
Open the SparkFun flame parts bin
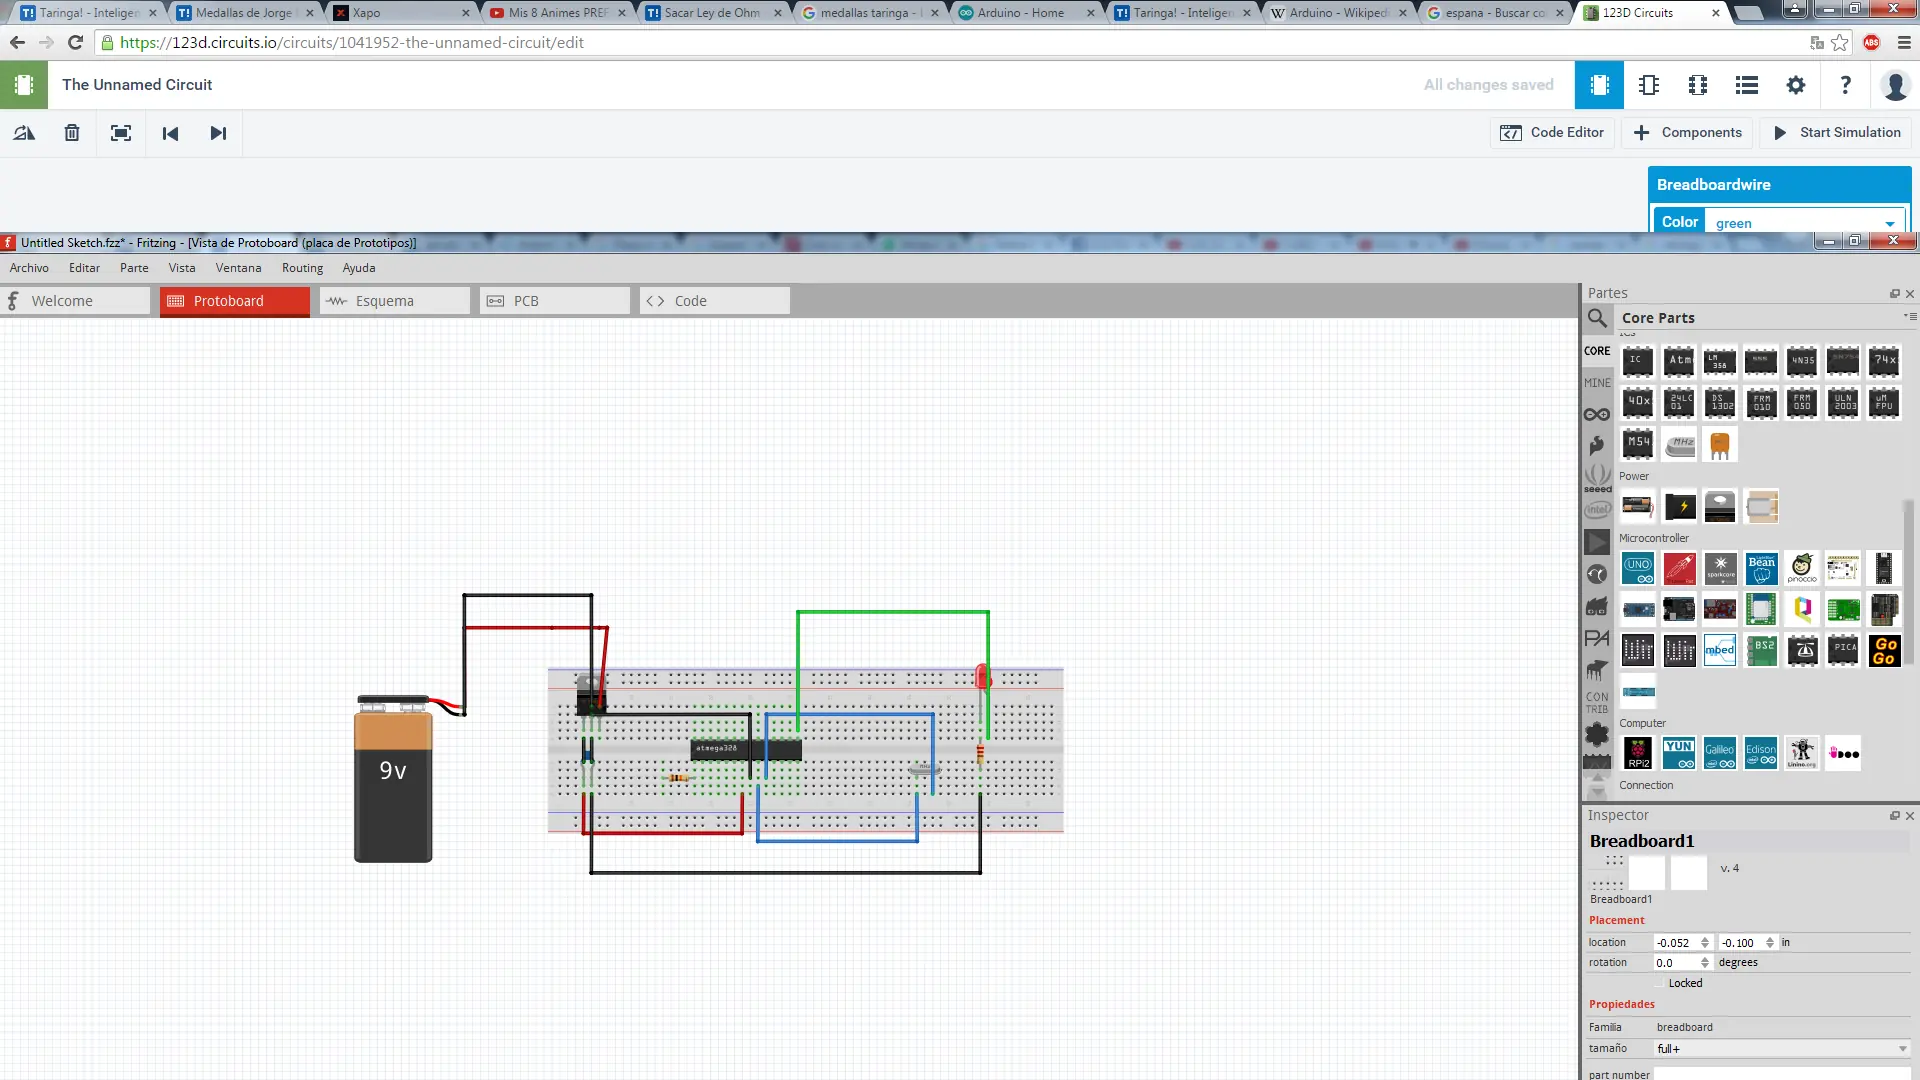(x=1597, y=445)
